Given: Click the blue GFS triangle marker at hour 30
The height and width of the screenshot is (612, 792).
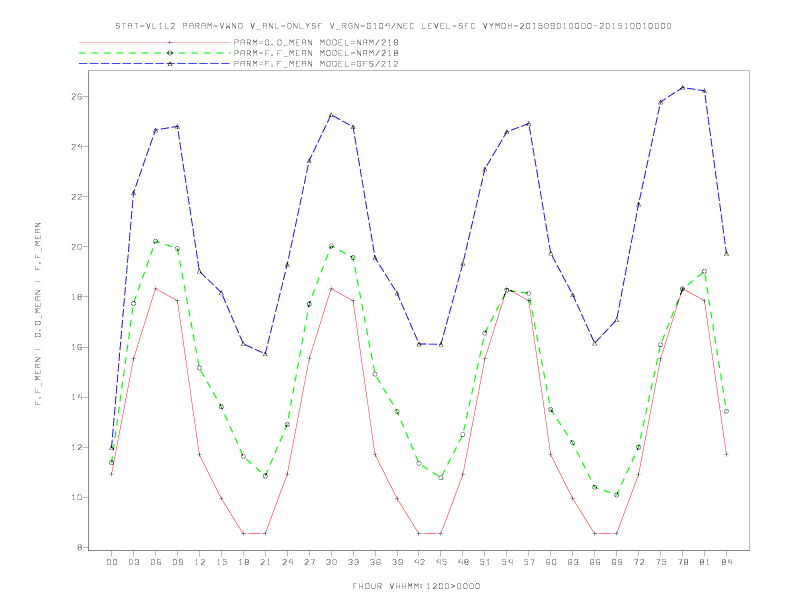Looking at the screenshot, I should [331, 115].
